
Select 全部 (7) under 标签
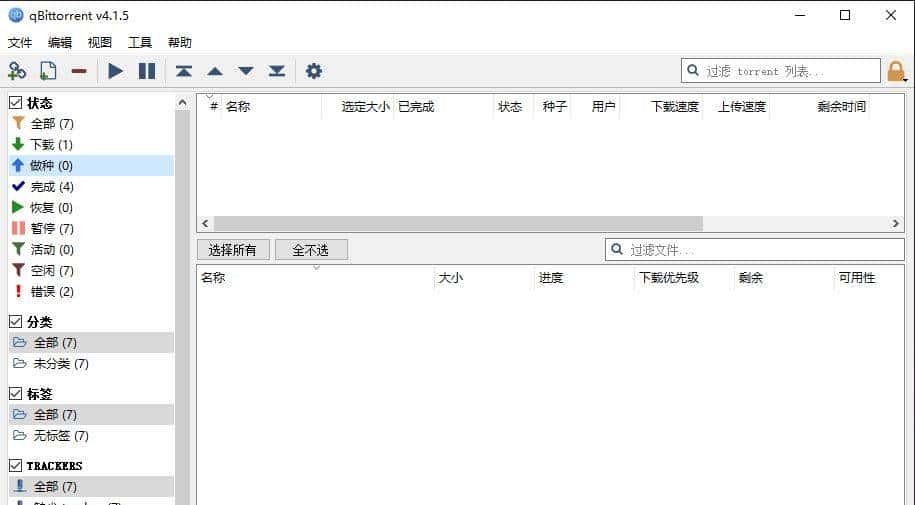tap(92, 415)
